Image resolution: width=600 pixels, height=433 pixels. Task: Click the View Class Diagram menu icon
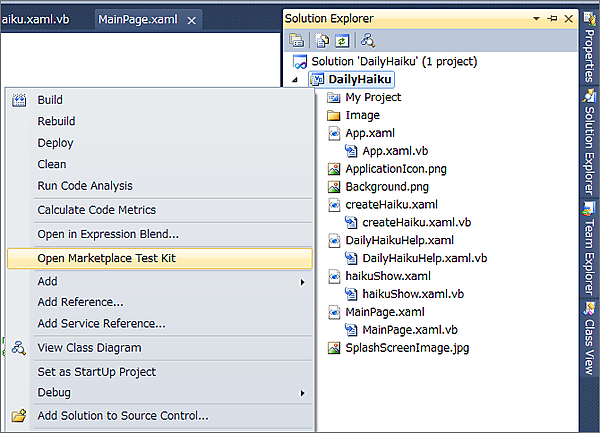click(x=18, y=348)
